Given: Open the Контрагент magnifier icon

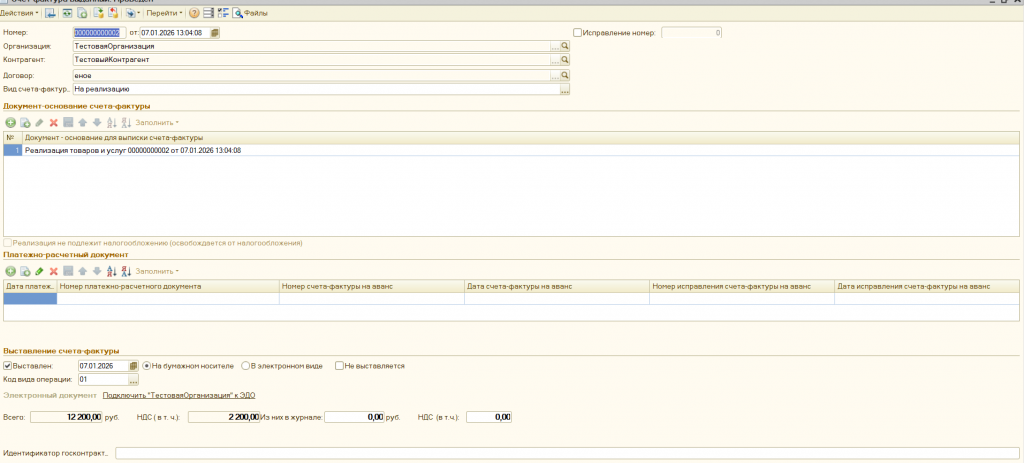Looking at the screenshot, I should 566,60.
